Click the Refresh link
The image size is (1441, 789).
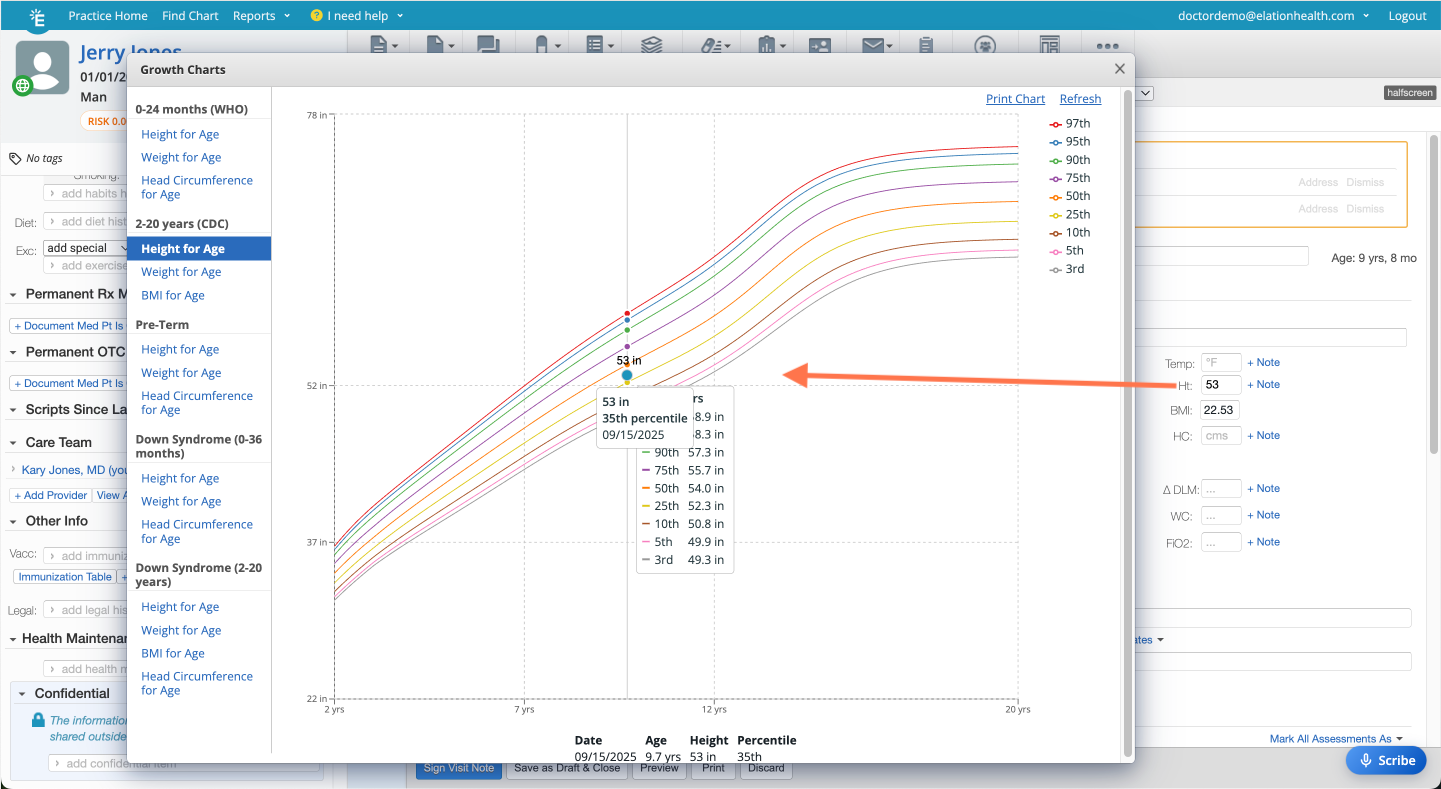click(1080, 99)
